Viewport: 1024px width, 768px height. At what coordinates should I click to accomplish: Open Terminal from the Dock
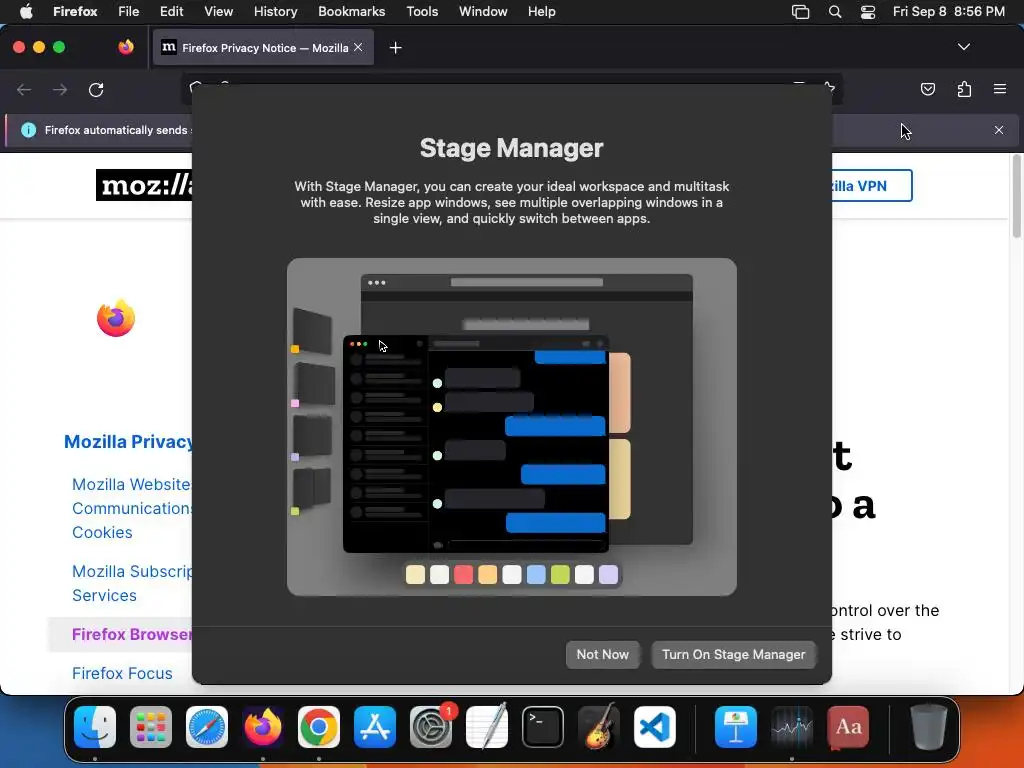(x=543, y=727)
